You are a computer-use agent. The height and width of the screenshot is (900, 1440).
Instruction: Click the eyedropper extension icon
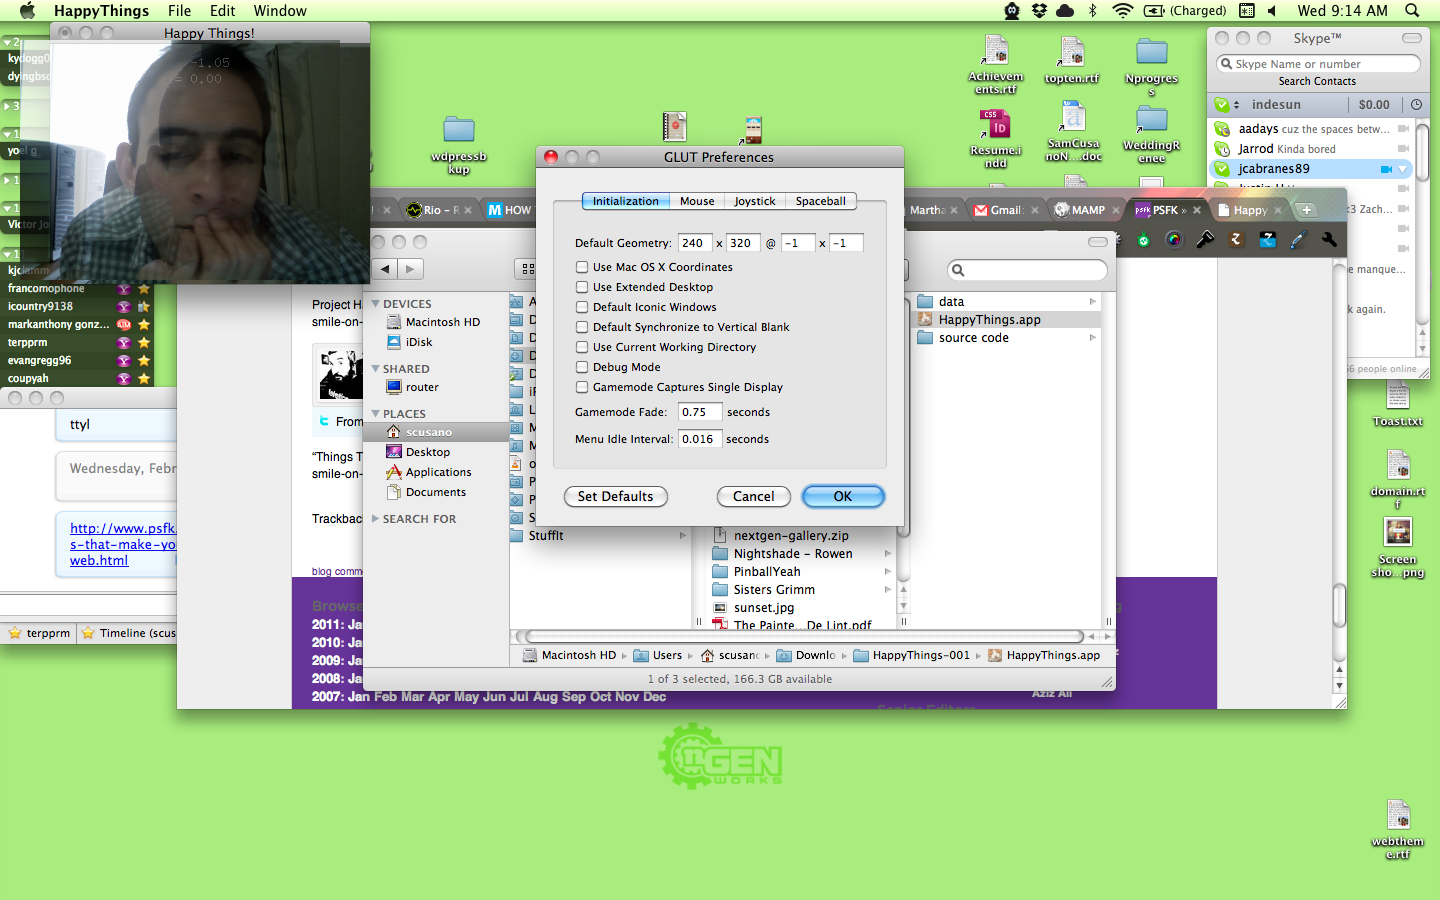(x=1298, y=240)
